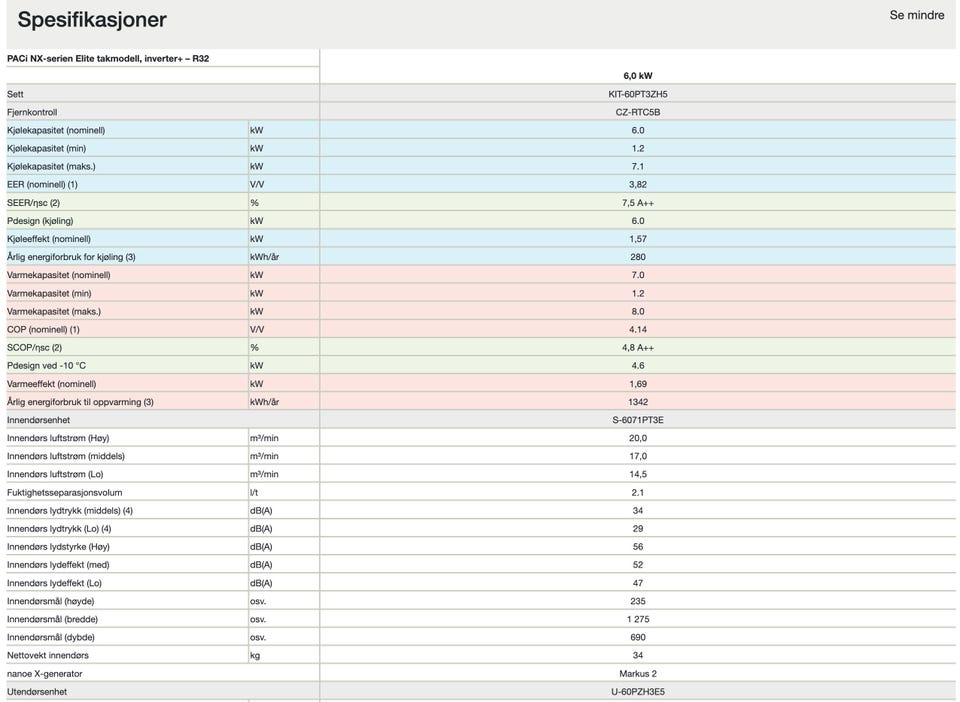
Task: Select the Innendørsmål (høyde) value 235
Action: [637, 602]
